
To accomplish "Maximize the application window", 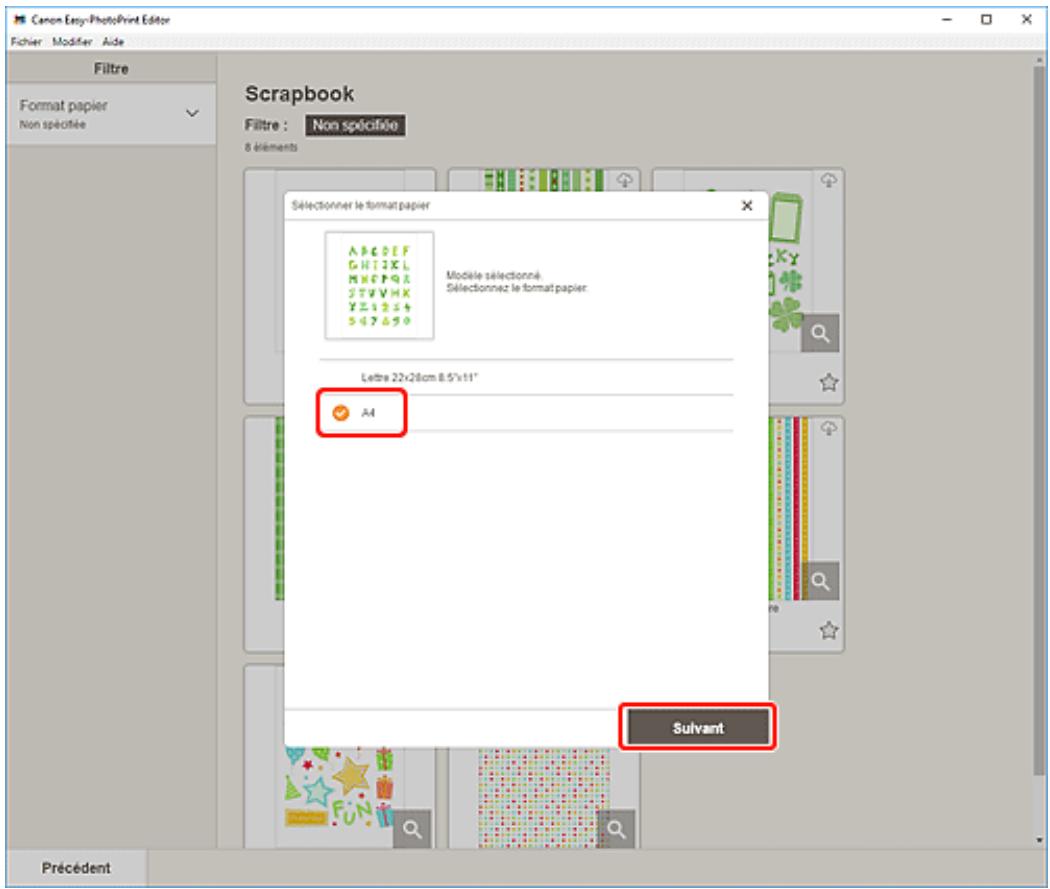I will 986,19.
